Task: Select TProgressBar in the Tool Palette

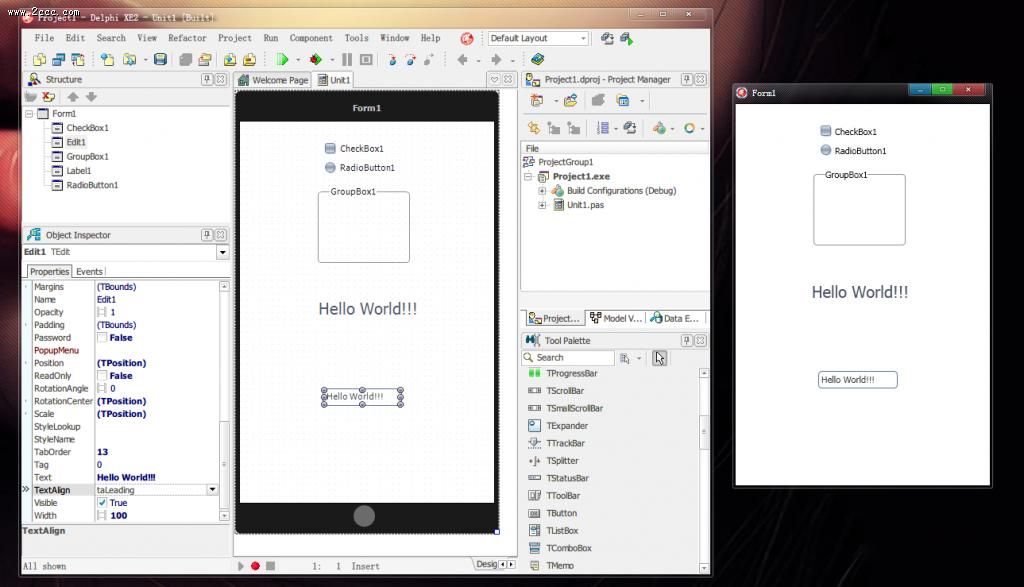Action: [564, 373]
